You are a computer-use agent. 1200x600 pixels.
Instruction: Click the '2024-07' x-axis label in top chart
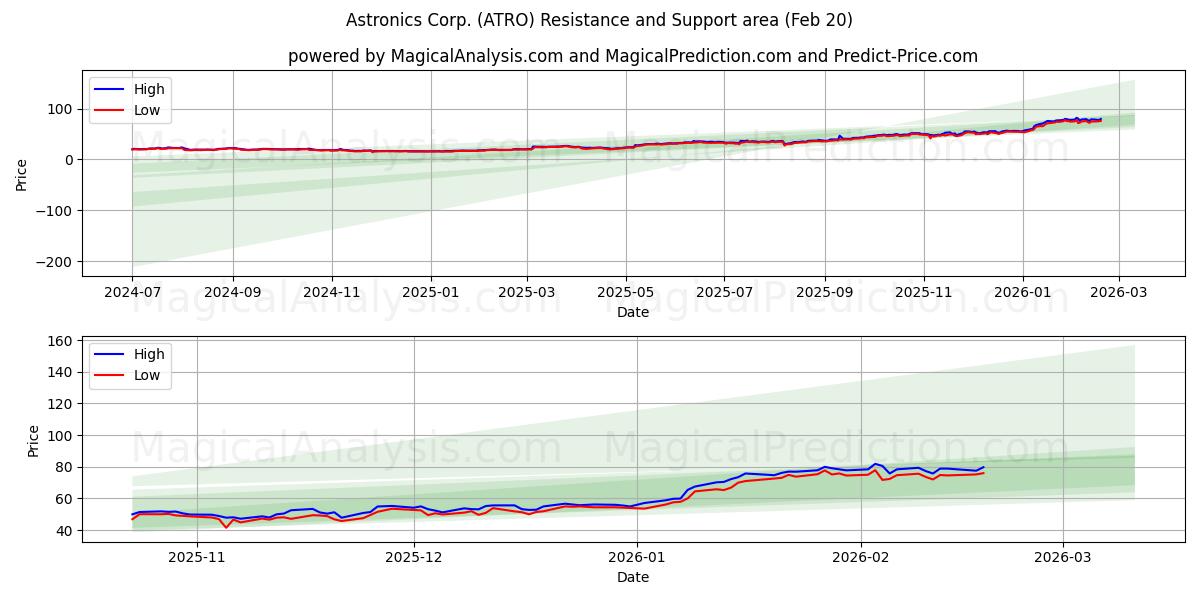tap(132, 294)
